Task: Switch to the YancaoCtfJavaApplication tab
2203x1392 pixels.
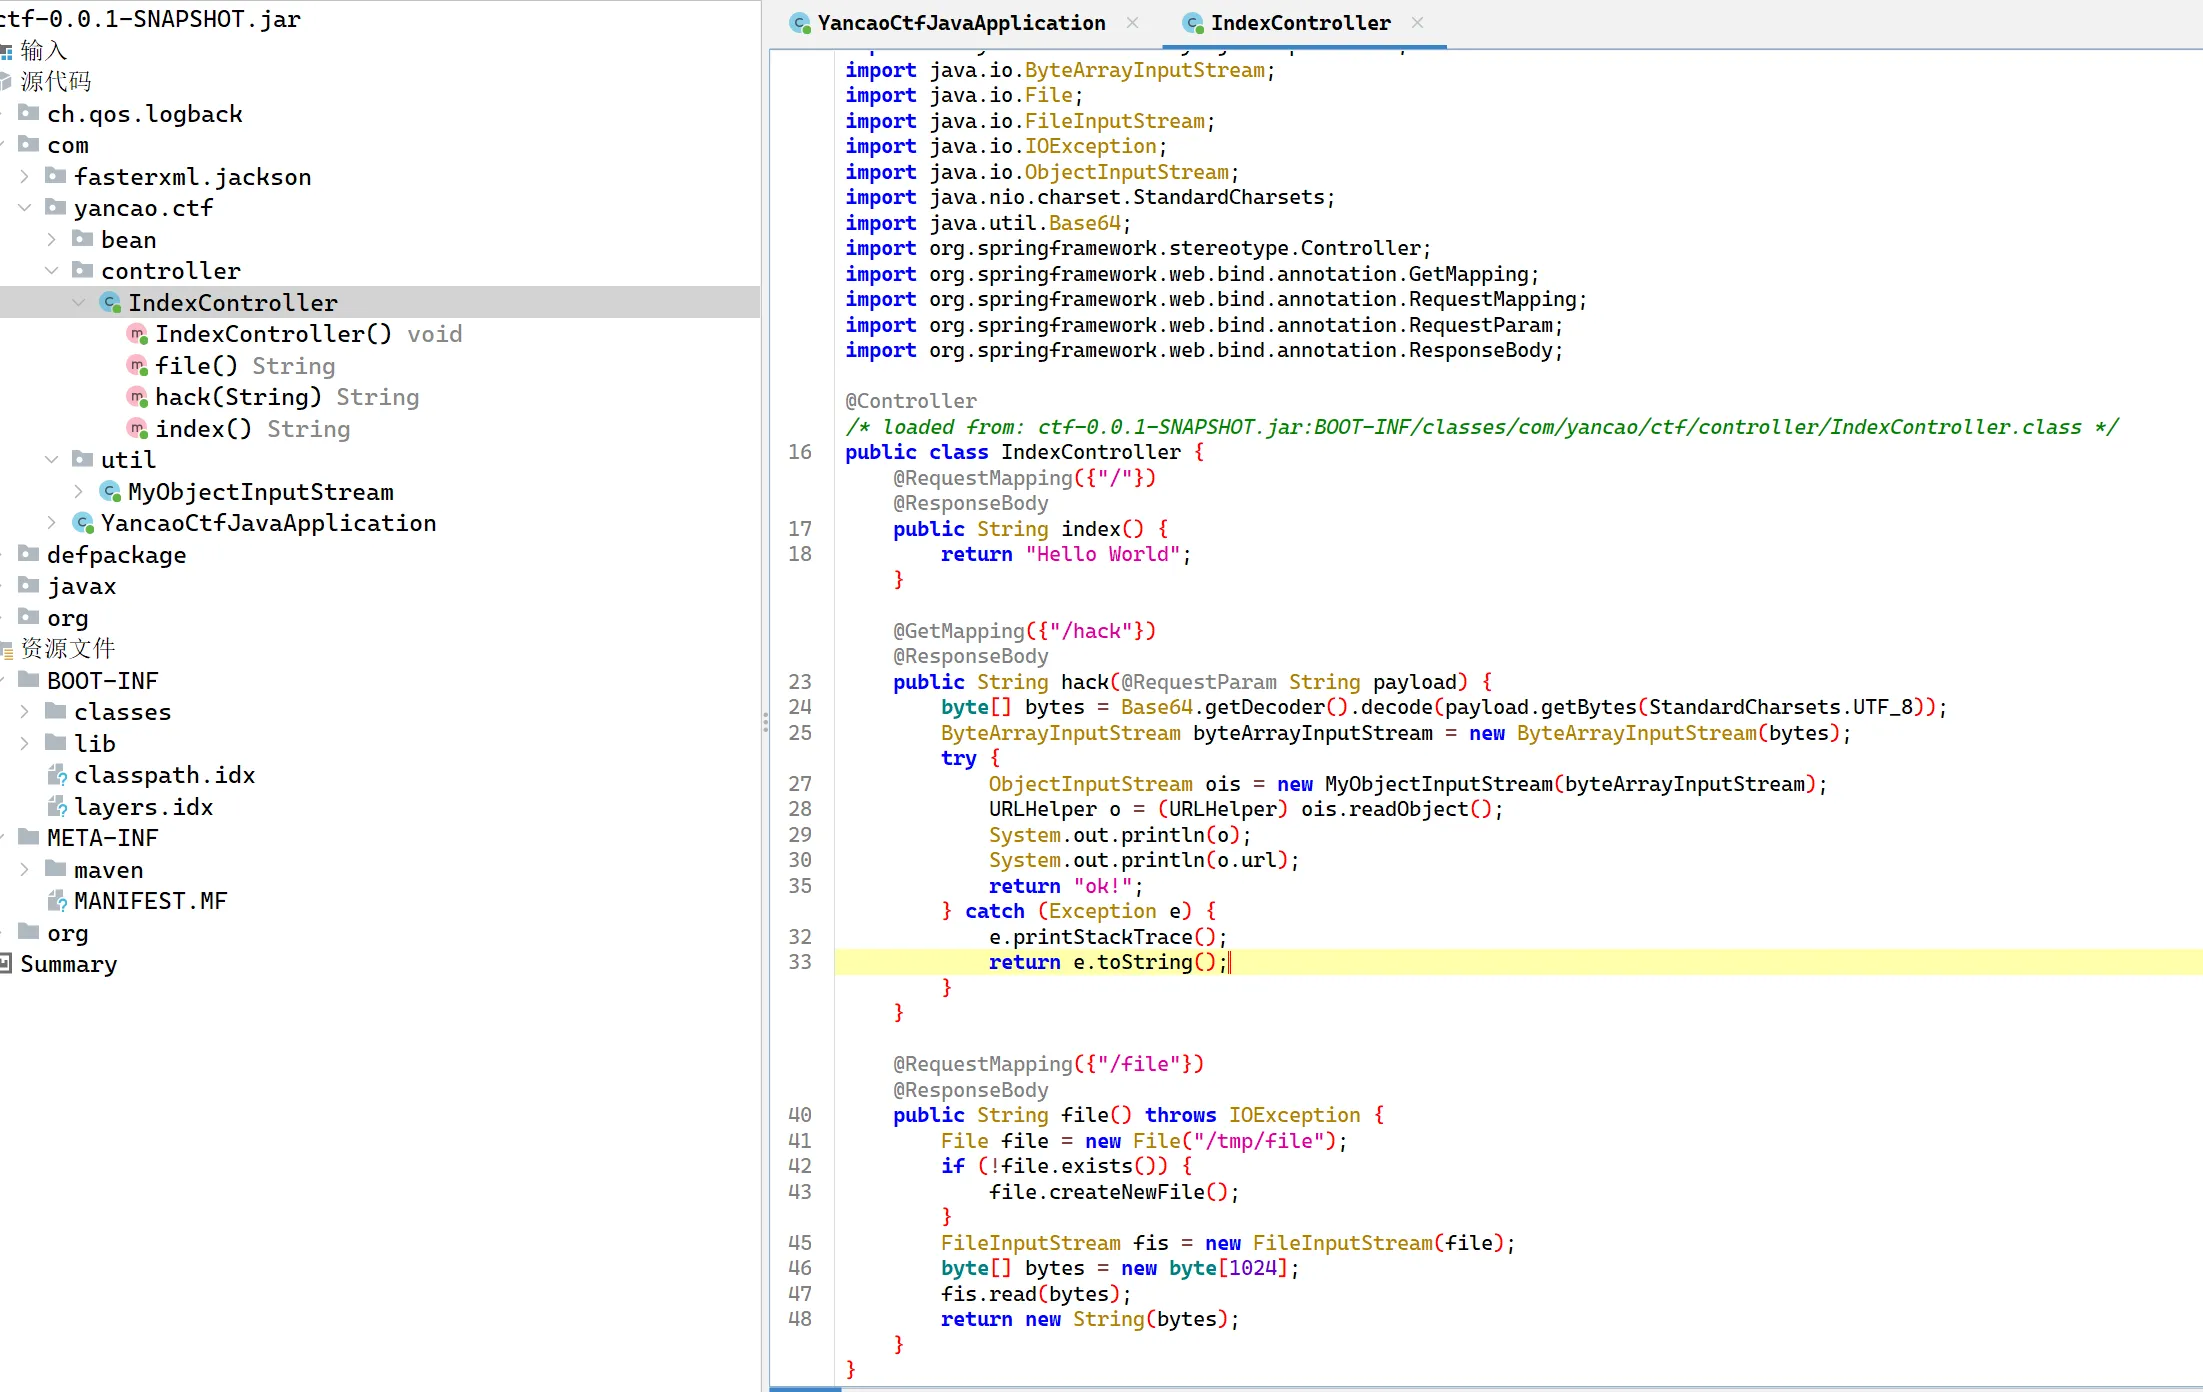Action: point(960,23)
